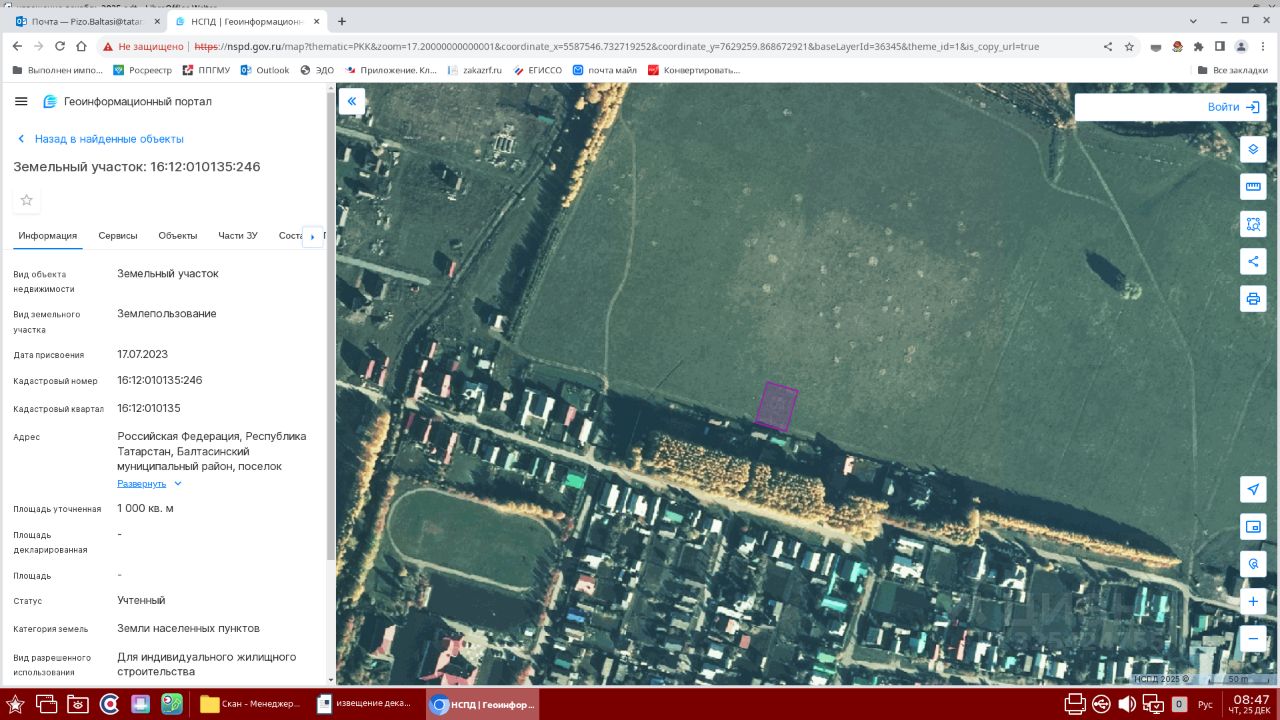Screen dimensions: 1280x720
Task: Switch keyboard layout Рус indicator
Action: tap(1205, 705)
